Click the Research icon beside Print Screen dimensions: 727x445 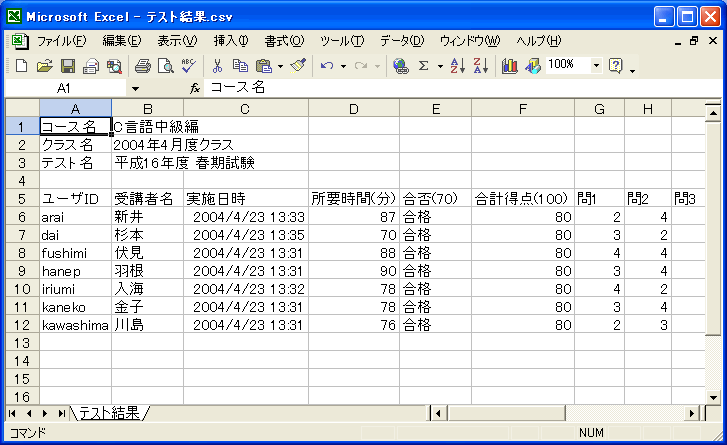(114, 66)
